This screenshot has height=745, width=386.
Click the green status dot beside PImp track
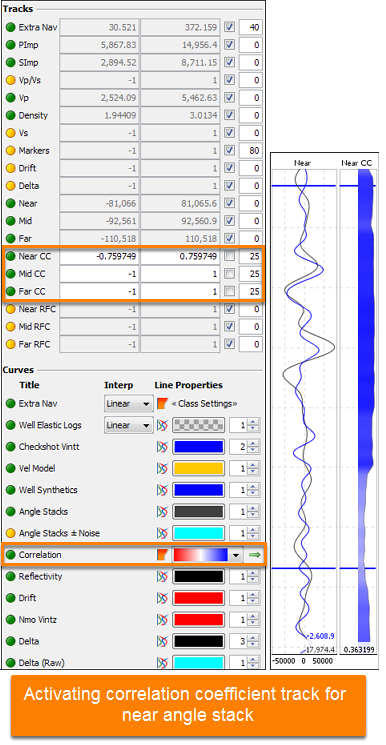10,45
